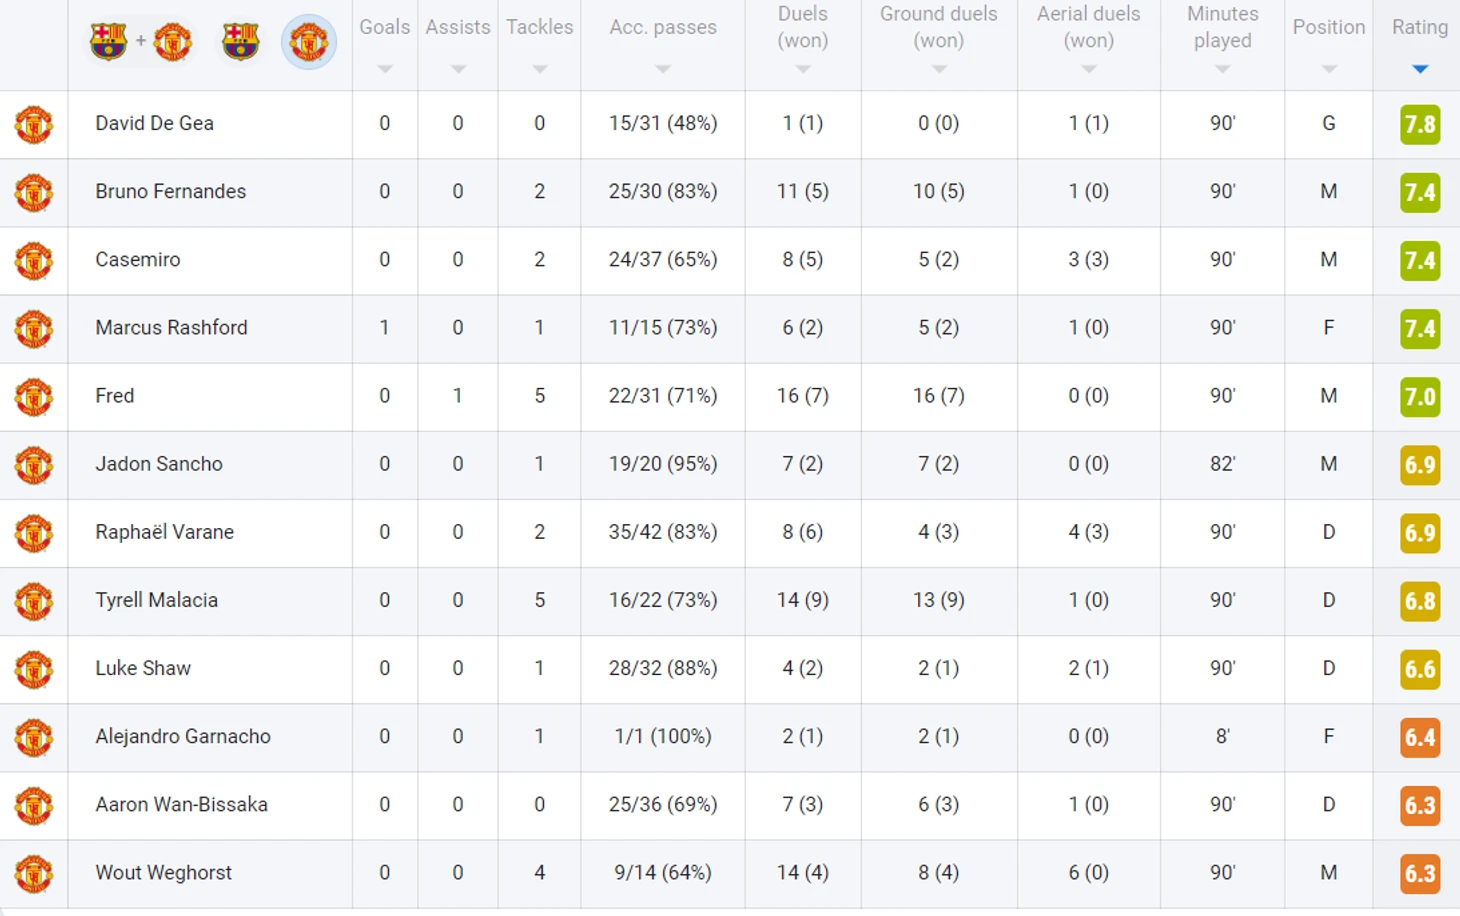Select the combined Barcelona and Manchester United filter
Viewport: 1460px width, 916px height.
[x=140, y=42]
